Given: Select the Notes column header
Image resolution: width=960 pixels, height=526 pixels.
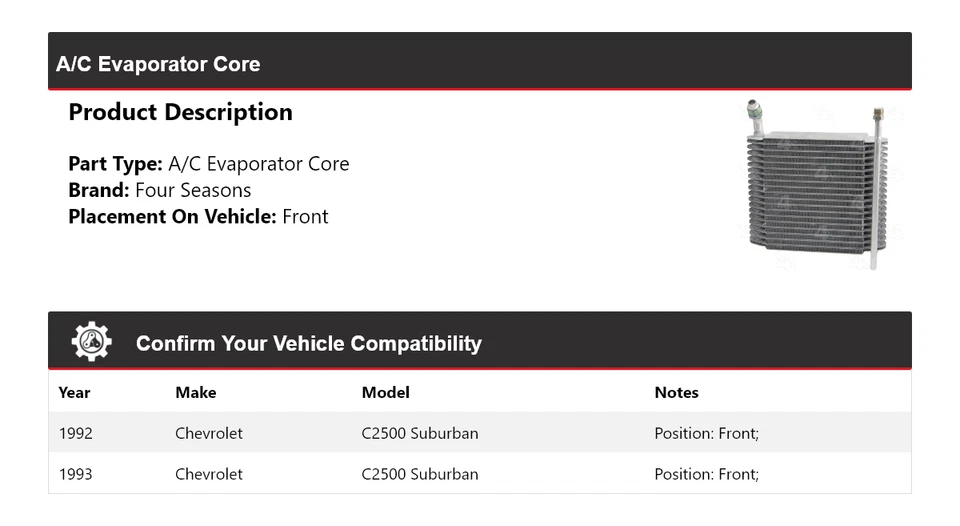Looking at the screenshot, I should pos(676,392).
